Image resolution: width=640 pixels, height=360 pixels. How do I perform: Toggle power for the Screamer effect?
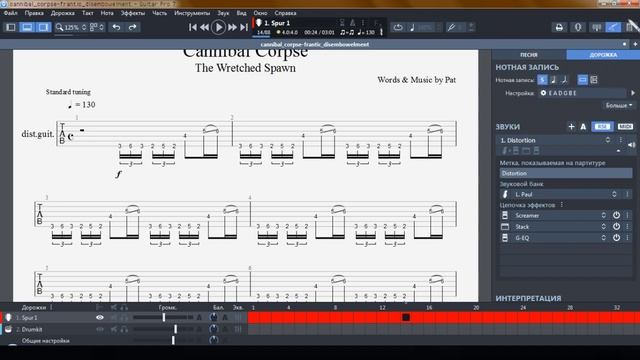click(x=616, y=216)
